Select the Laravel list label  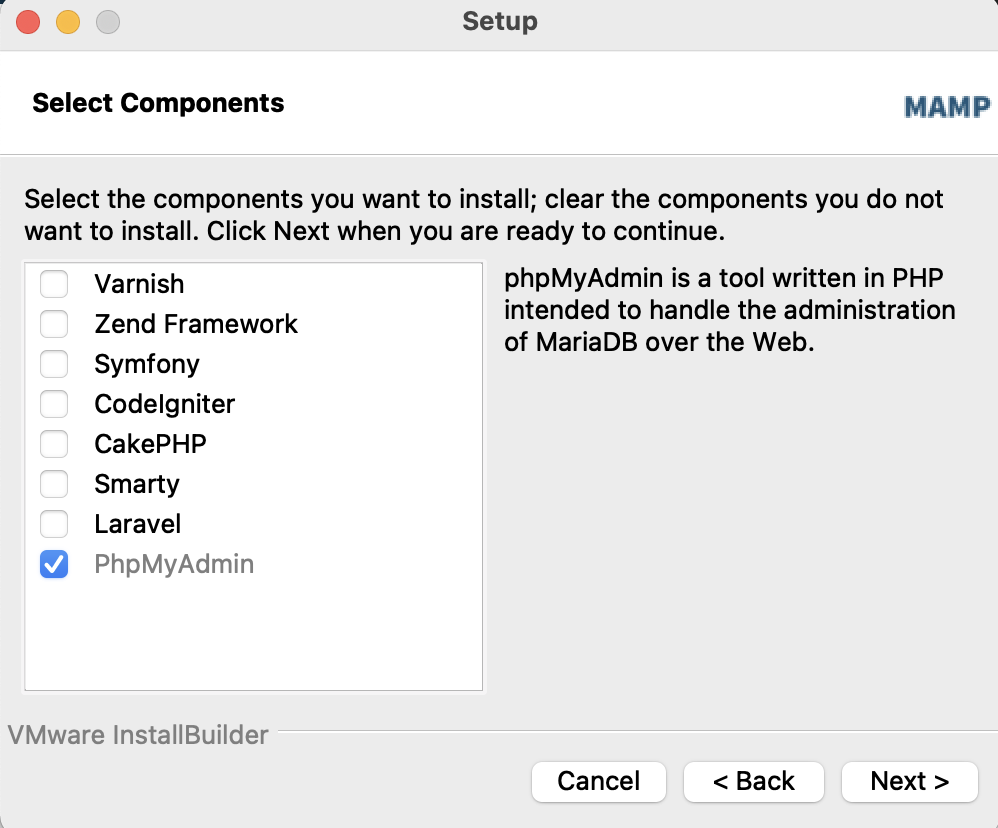(137, 524)
